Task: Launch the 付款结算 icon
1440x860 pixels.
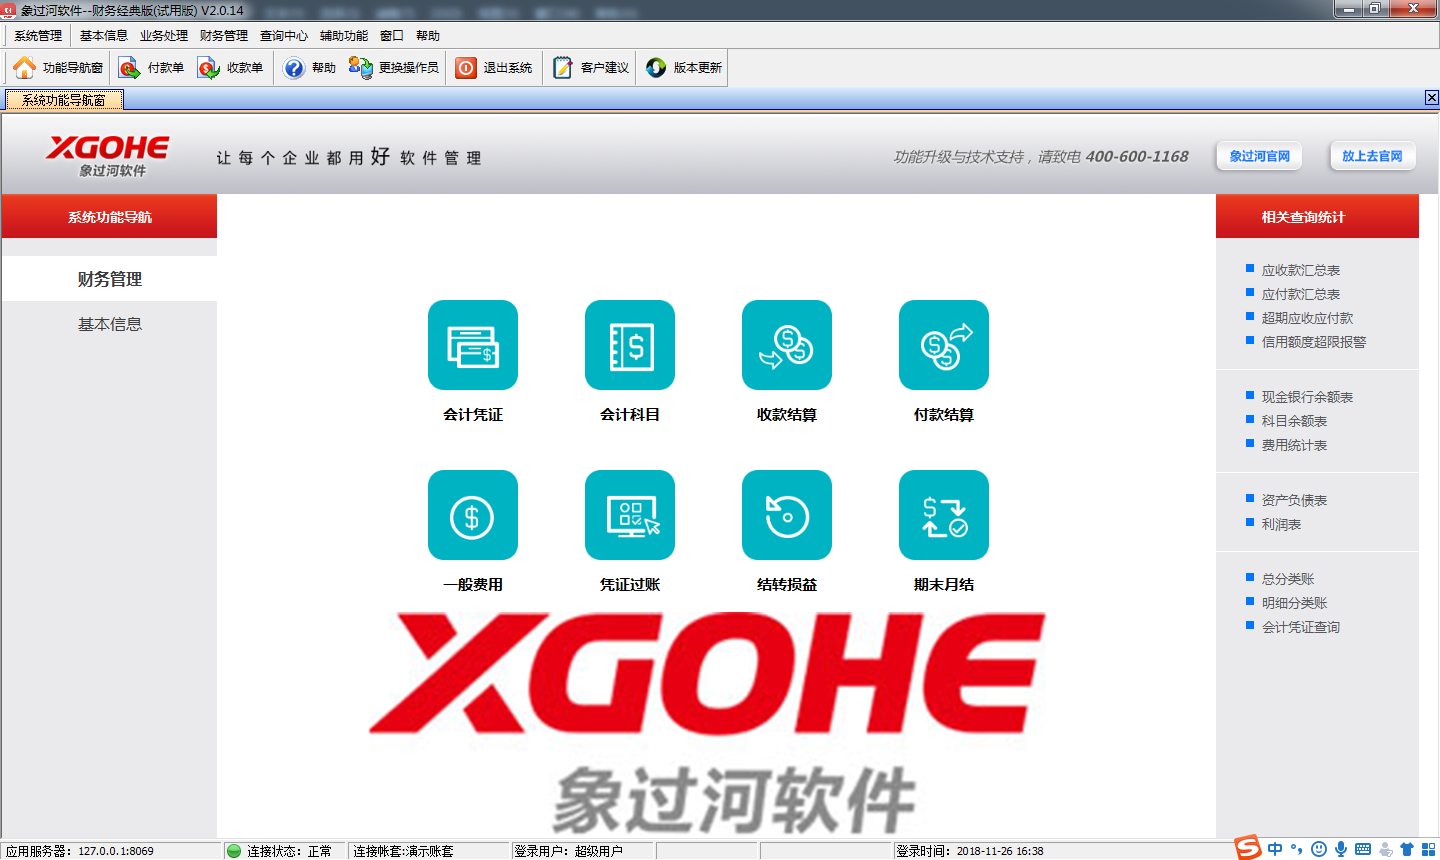Action: (943, 345)
